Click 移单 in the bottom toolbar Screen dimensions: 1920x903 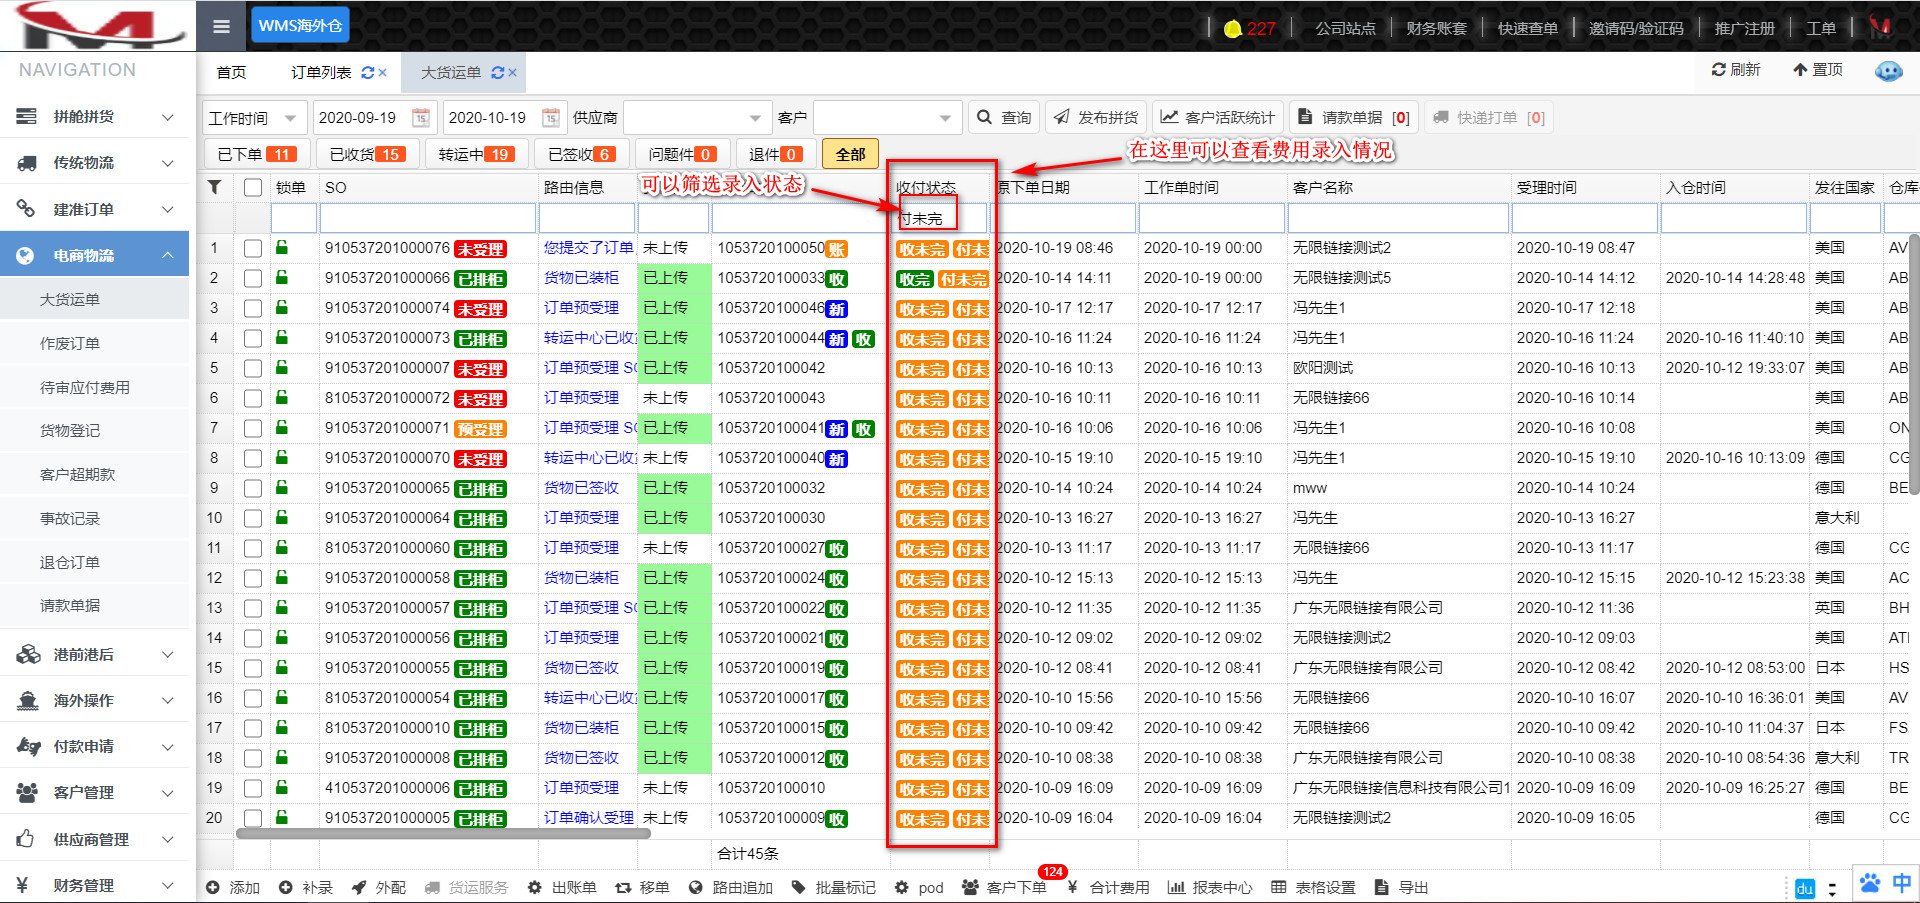point(642,887)
